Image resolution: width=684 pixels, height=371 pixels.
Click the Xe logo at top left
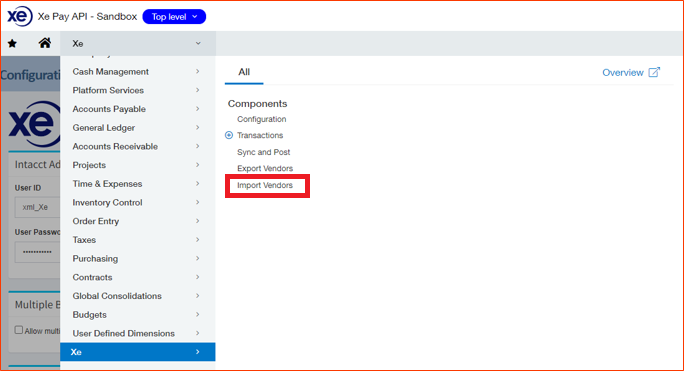pyautogui.click(x=19, y=16)
